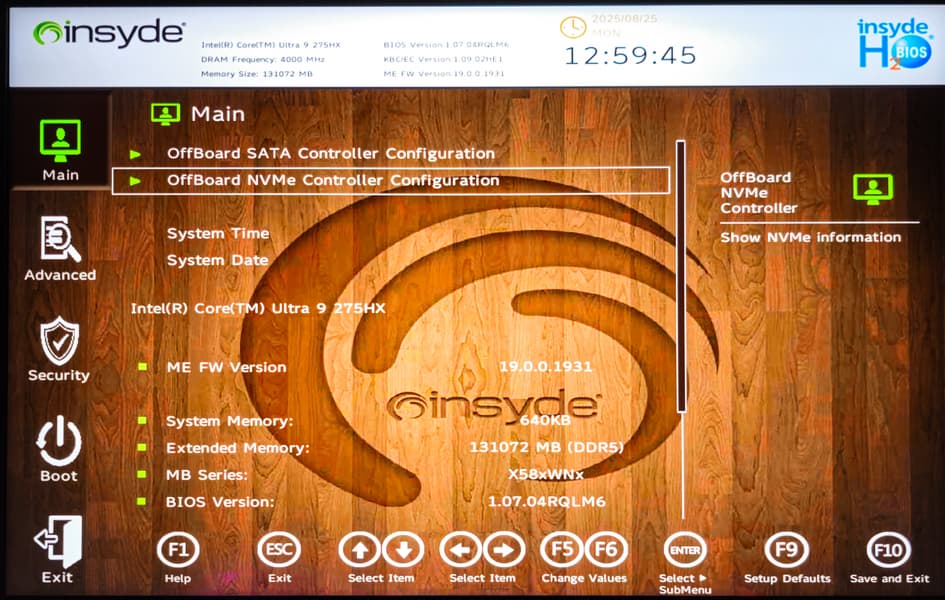Viewport: 945px width, 600px height.
Task: Expand OffBoard NVMe Controller Configuration arrow
Action: click(x=136, y=181)
